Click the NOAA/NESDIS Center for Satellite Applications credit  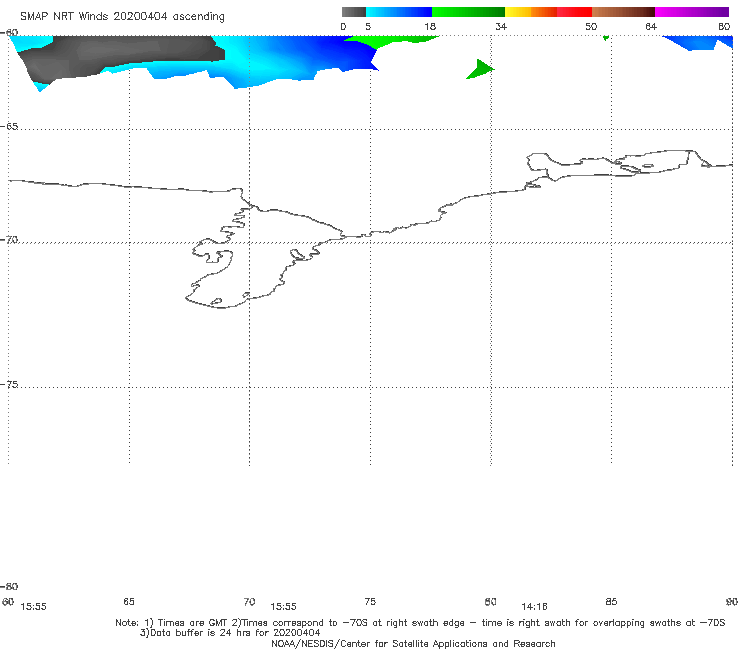coord(413,643)
